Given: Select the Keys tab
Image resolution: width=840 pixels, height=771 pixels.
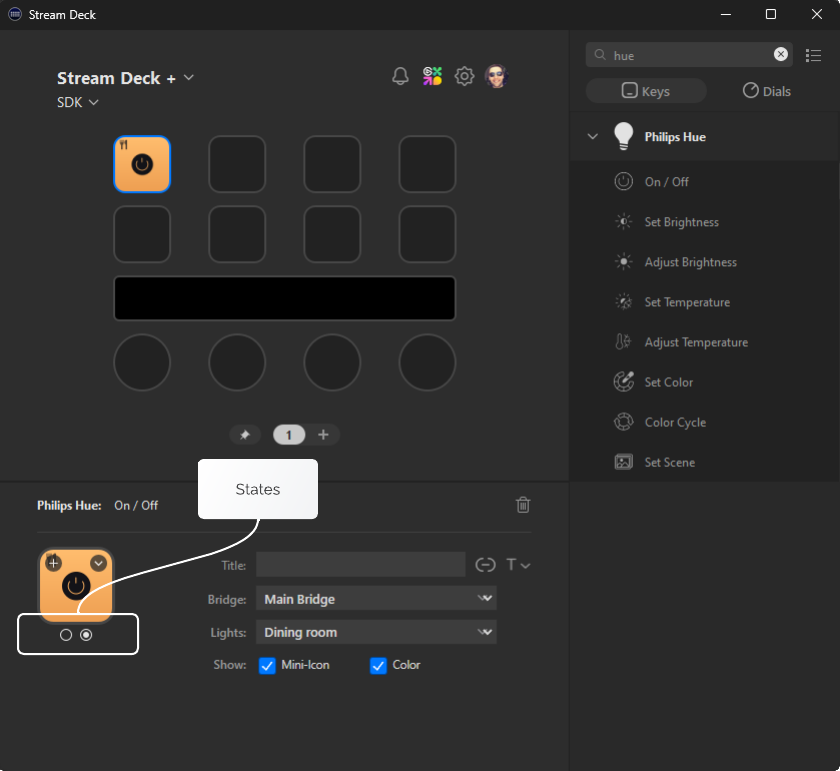Looking at the screenshot, I should [646, 90].
